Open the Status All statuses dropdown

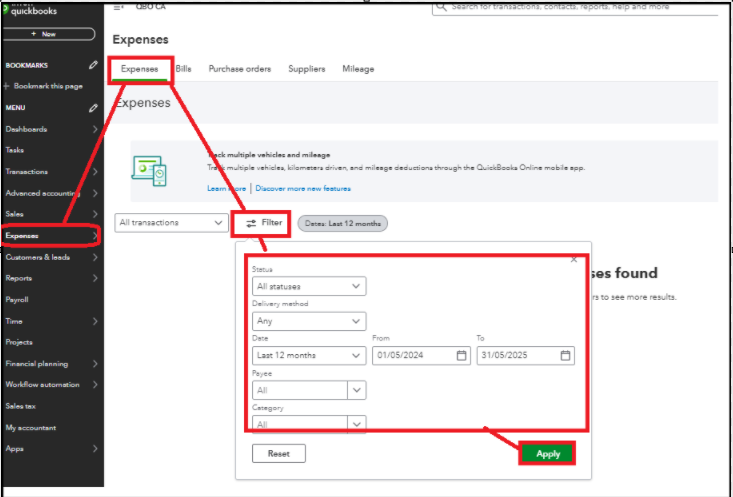(309, 286)
